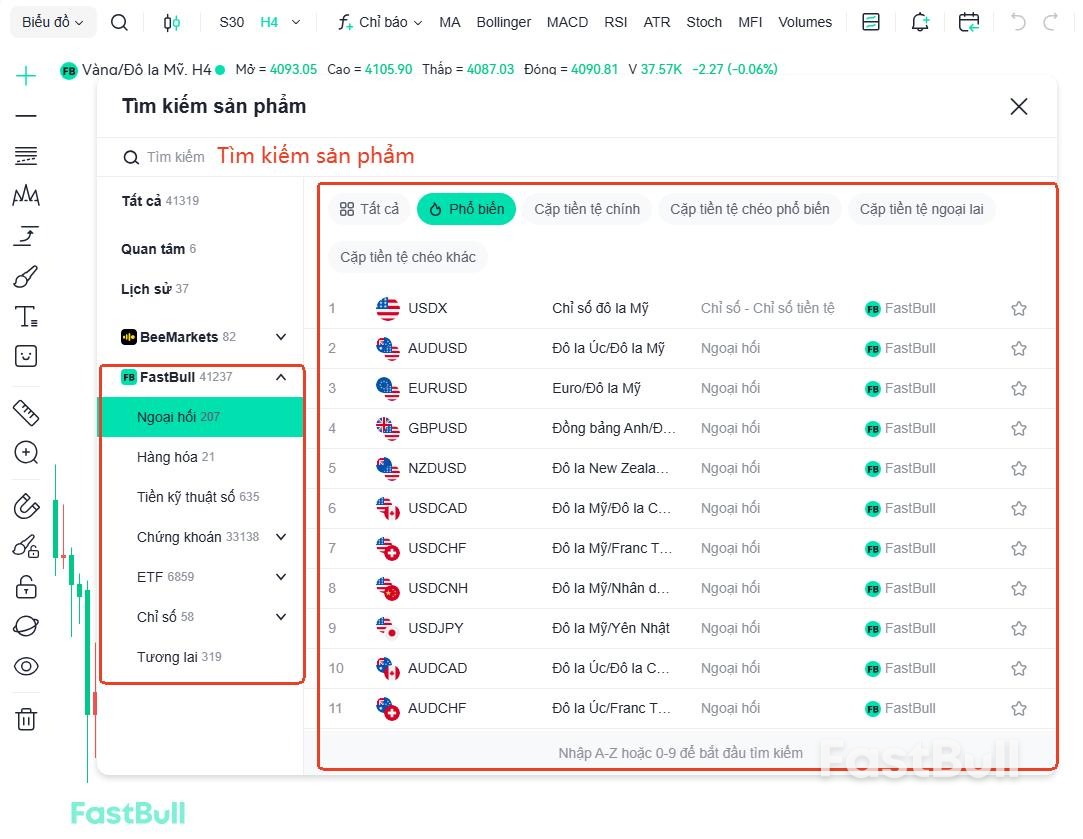Select the pattern zigzag drawing tool
The height and width of the screenshot is (839, 1083).
point(26,195)
